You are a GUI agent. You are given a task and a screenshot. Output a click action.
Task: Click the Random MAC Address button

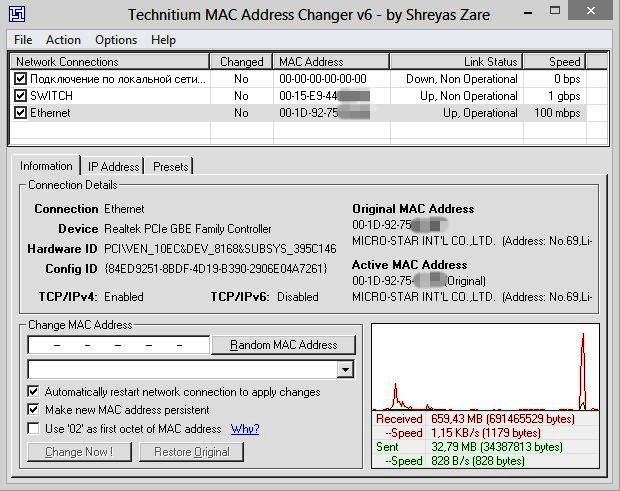(284, 345)
